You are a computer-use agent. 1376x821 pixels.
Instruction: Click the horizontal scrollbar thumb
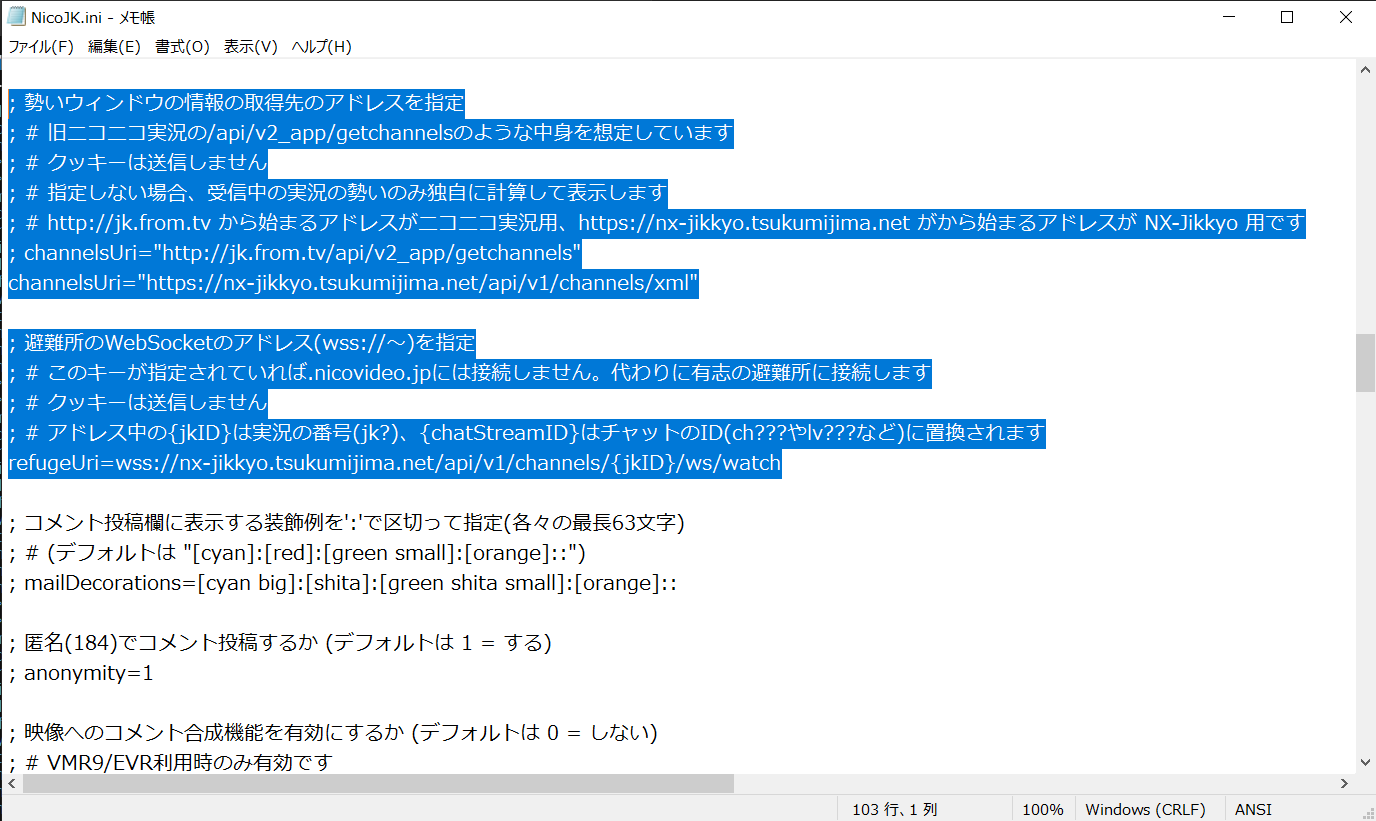coord(378,783)
